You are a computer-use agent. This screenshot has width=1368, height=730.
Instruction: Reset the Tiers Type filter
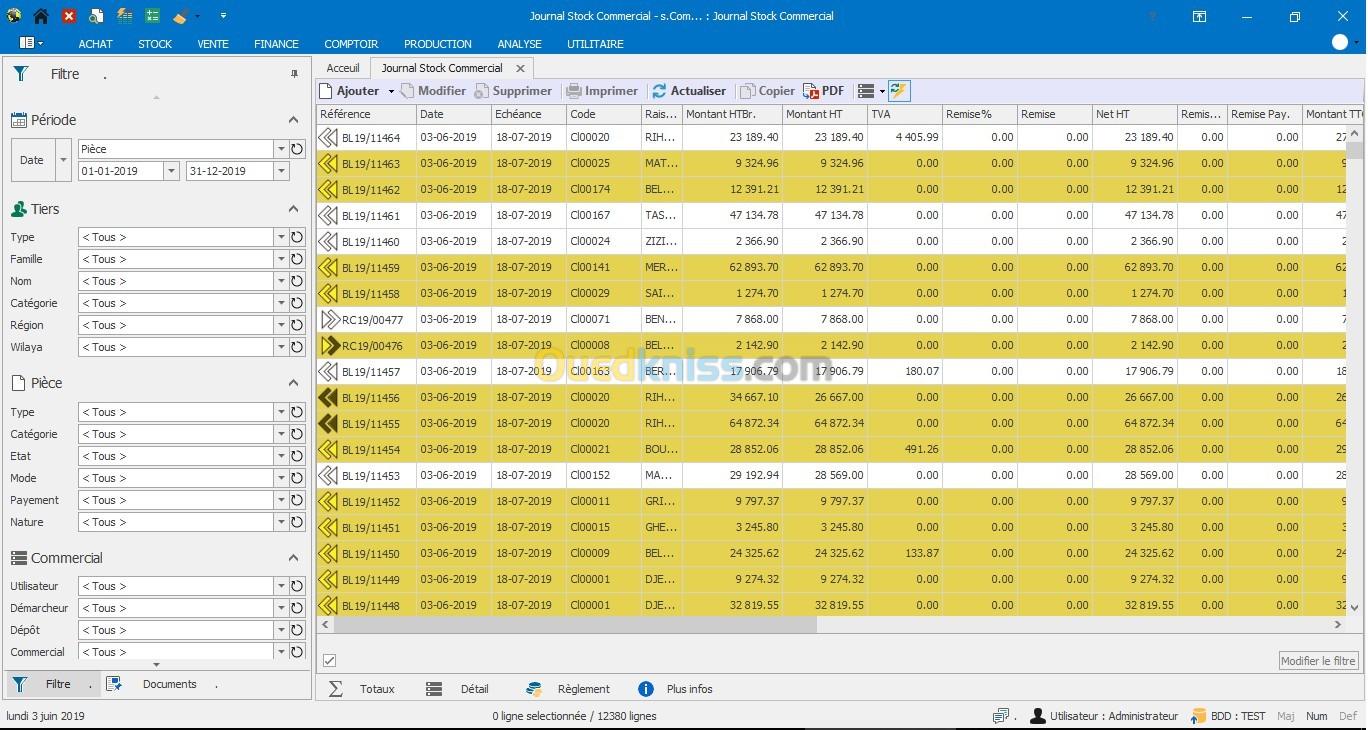297,237
